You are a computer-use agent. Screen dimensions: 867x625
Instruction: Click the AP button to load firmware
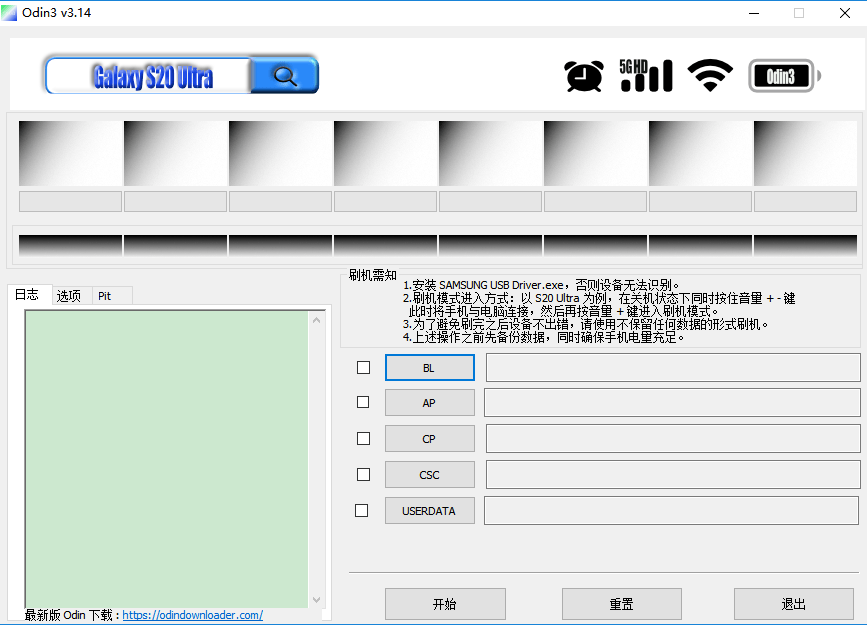point(429,402)
